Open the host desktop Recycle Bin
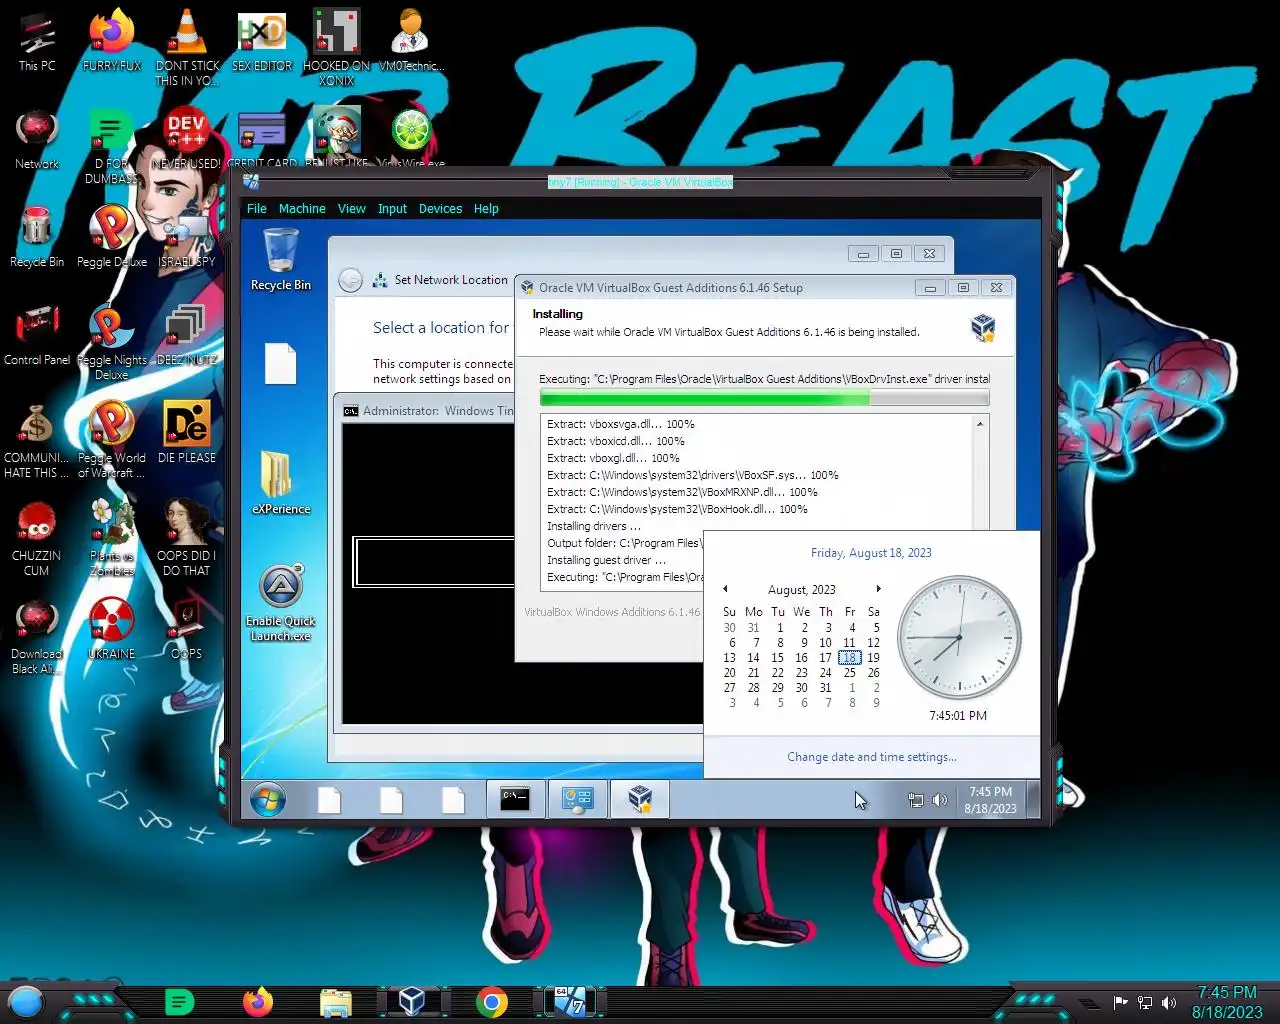The width and height of the screenshot is (1280, 1024). pyautogui.click(x=37, y=237)
